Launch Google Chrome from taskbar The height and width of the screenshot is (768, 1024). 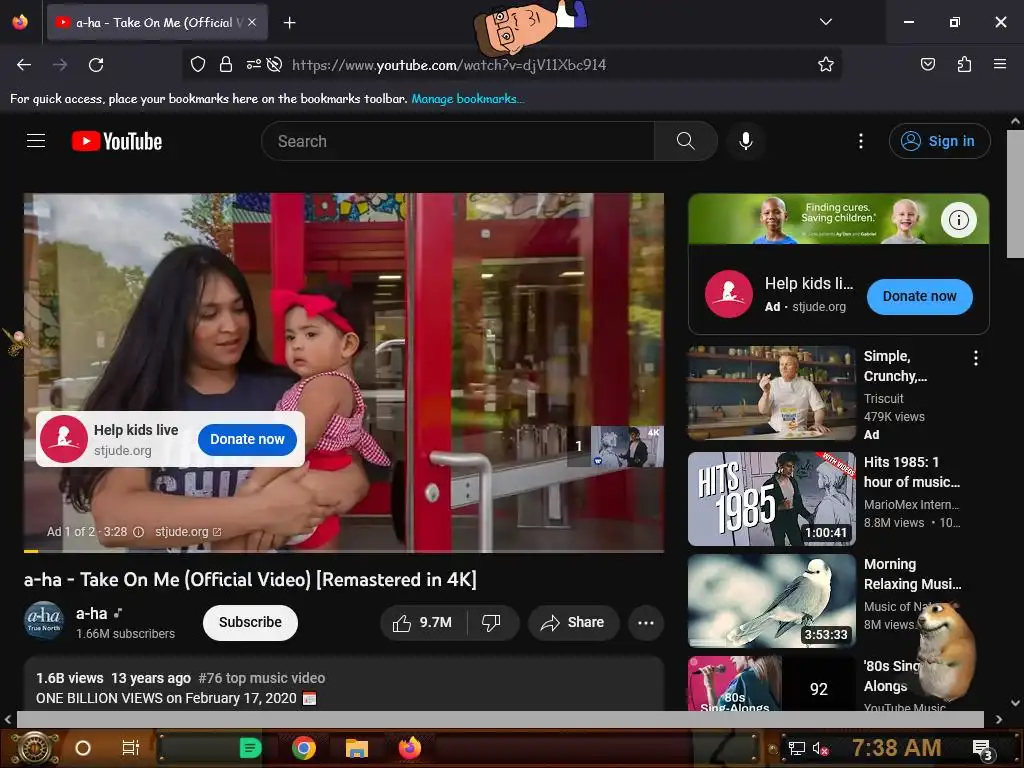coord(304,748)
